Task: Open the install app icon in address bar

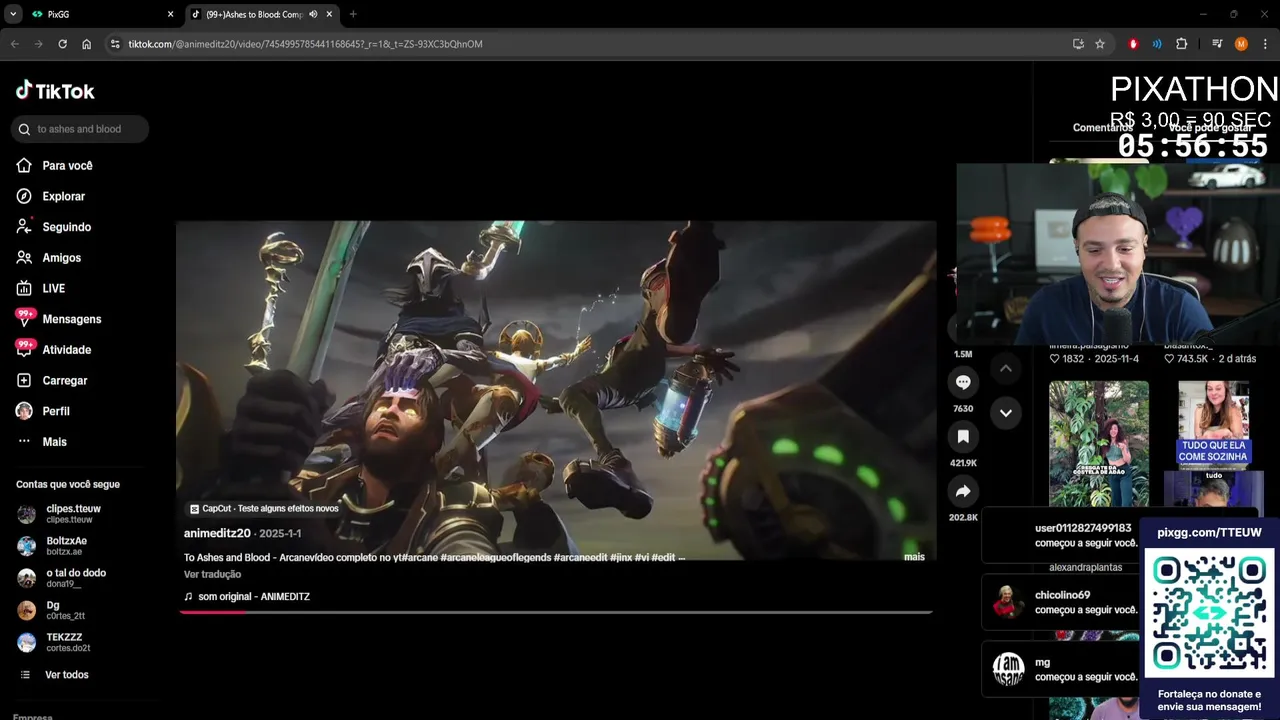Action: (1078, 44)
